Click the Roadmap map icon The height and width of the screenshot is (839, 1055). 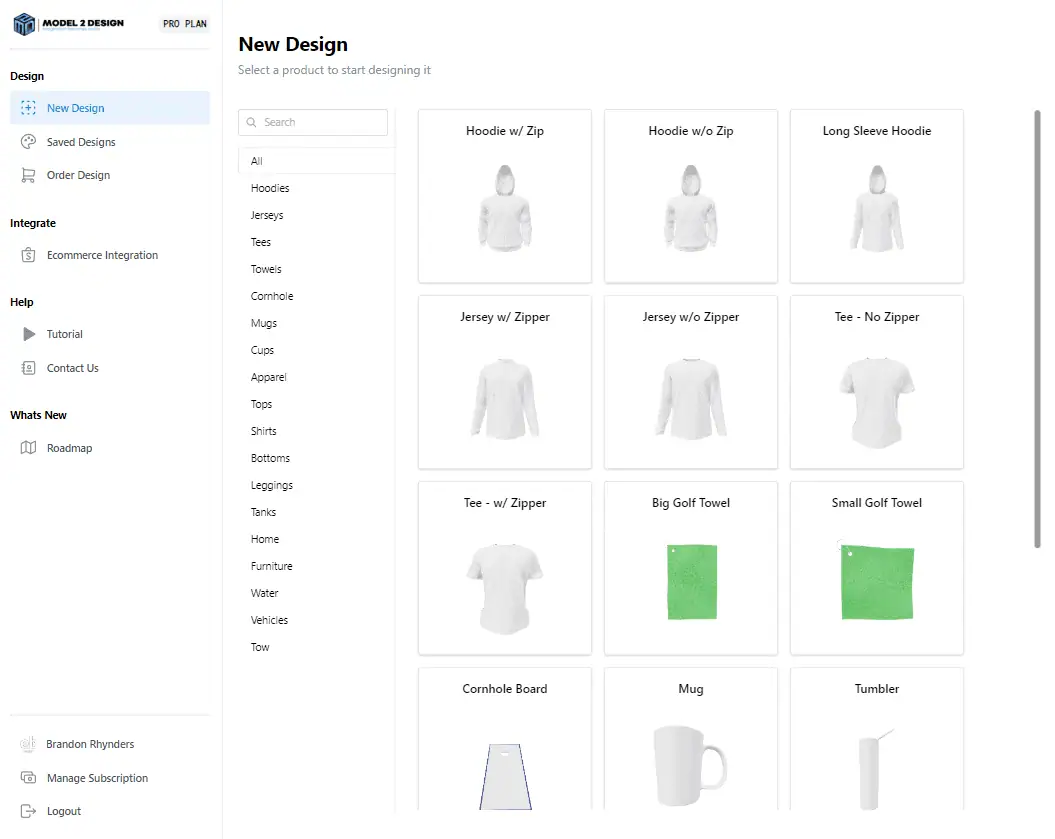pyautogui.click(x=28, y=448)
